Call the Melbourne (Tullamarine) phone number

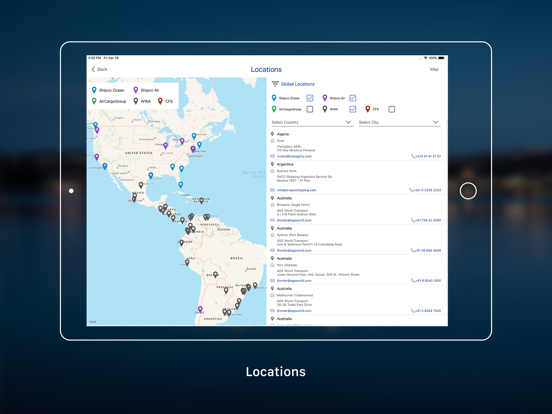426,311
